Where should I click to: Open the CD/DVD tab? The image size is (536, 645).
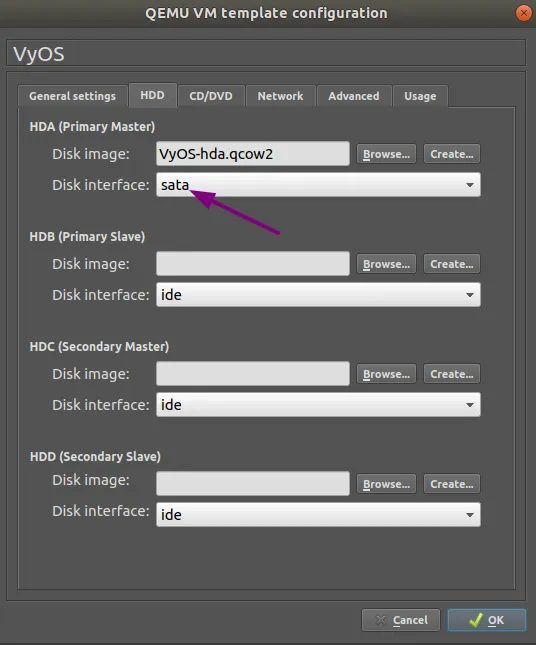[211, 96]
